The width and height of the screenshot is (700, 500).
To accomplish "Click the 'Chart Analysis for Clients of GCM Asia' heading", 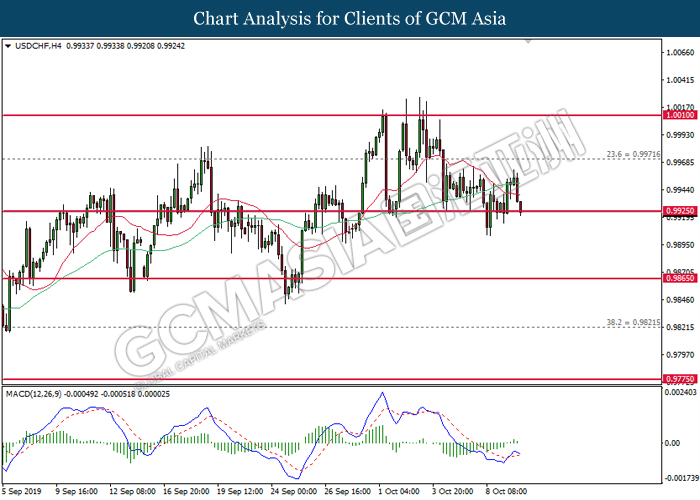I will [350, 19].
